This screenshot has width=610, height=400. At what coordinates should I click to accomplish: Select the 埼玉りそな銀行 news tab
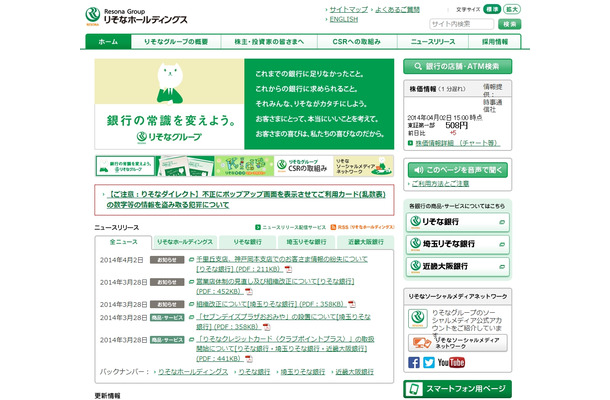click(306, 242)
